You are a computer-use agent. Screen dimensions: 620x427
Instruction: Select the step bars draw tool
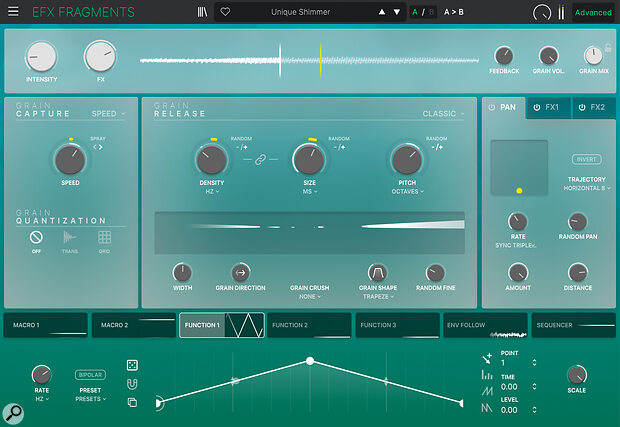(x=487, y=374)
